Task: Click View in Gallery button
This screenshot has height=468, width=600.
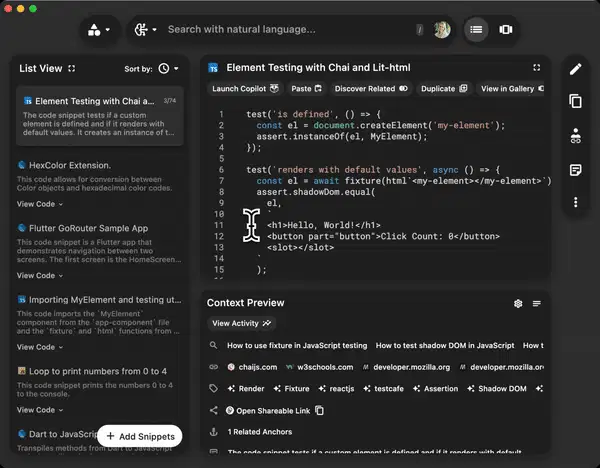Action: coord(511,89)
